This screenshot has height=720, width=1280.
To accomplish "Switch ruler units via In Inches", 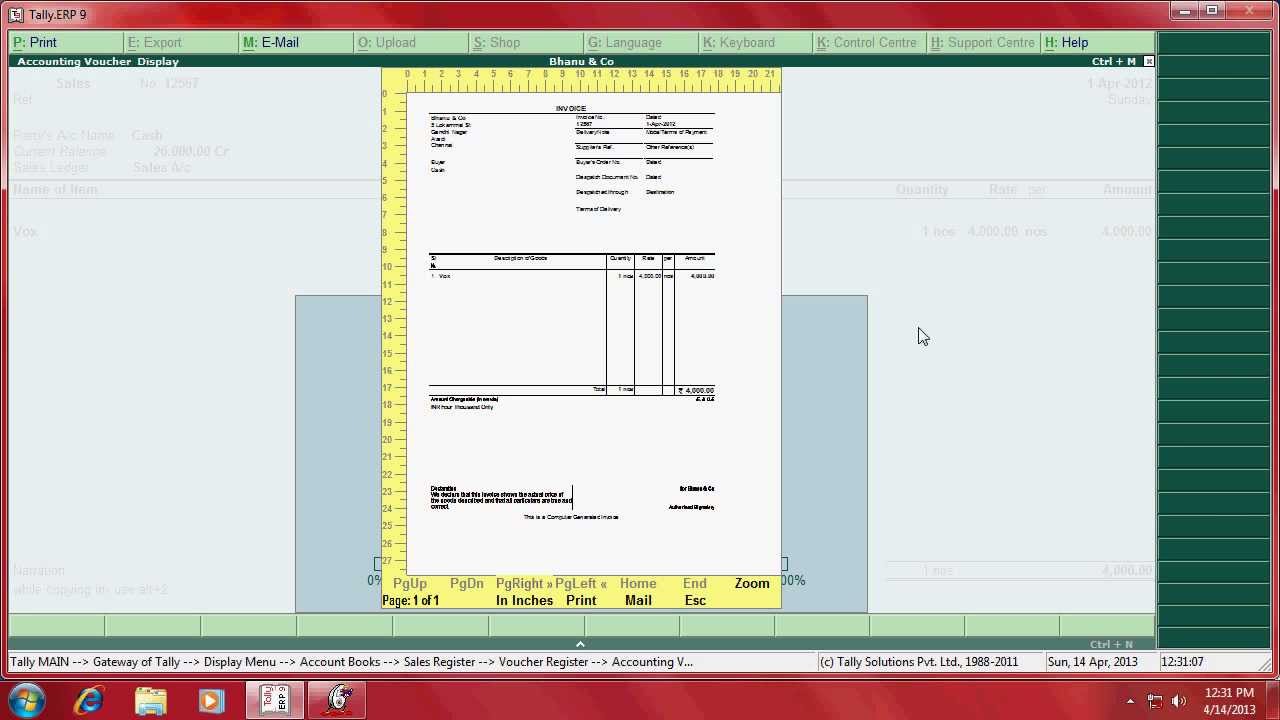I will click(x=524, y=601).
